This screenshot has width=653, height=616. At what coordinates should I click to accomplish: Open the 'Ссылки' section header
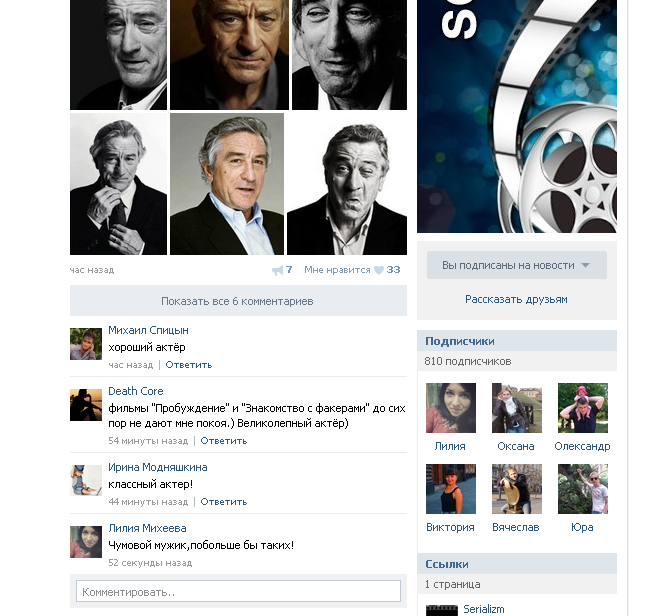coord(517,564)
